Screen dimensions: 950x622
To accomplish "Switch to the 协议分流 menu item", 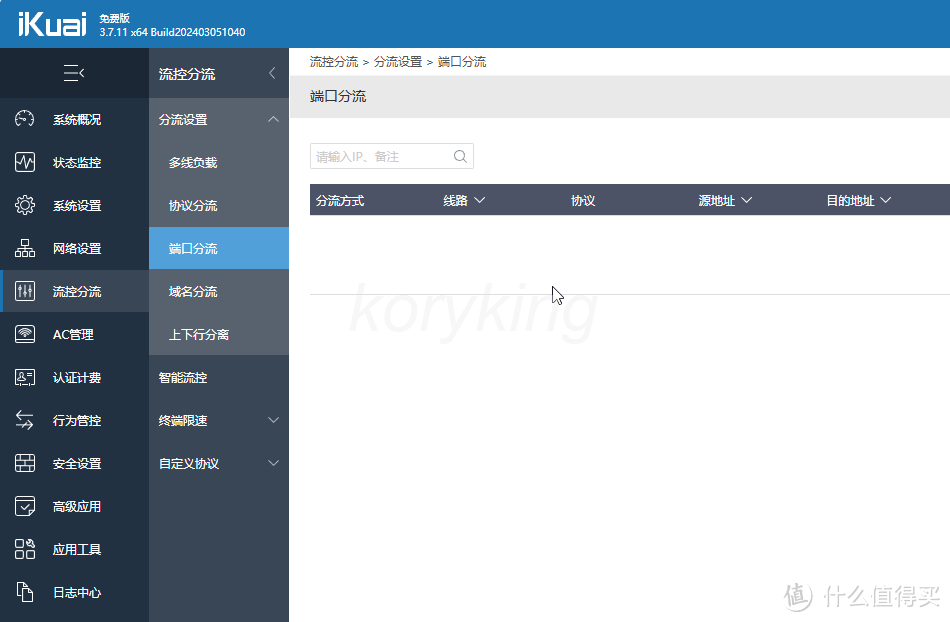I will click(194, 205).
